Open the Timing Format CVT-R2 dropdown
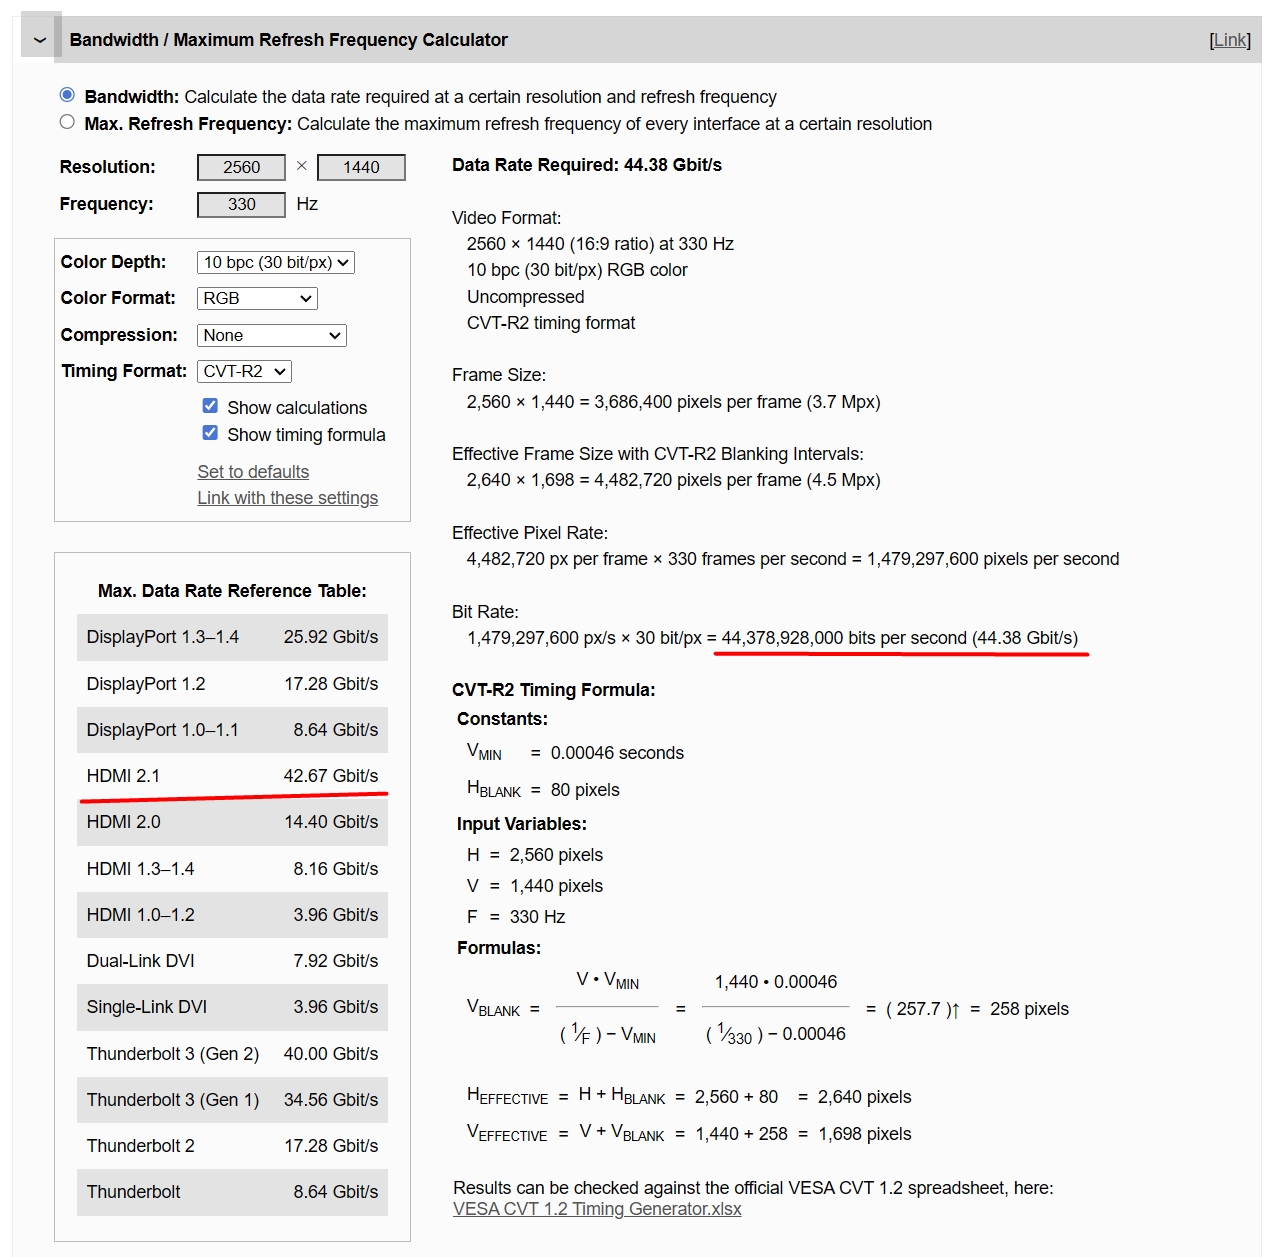 coord(244,371)
